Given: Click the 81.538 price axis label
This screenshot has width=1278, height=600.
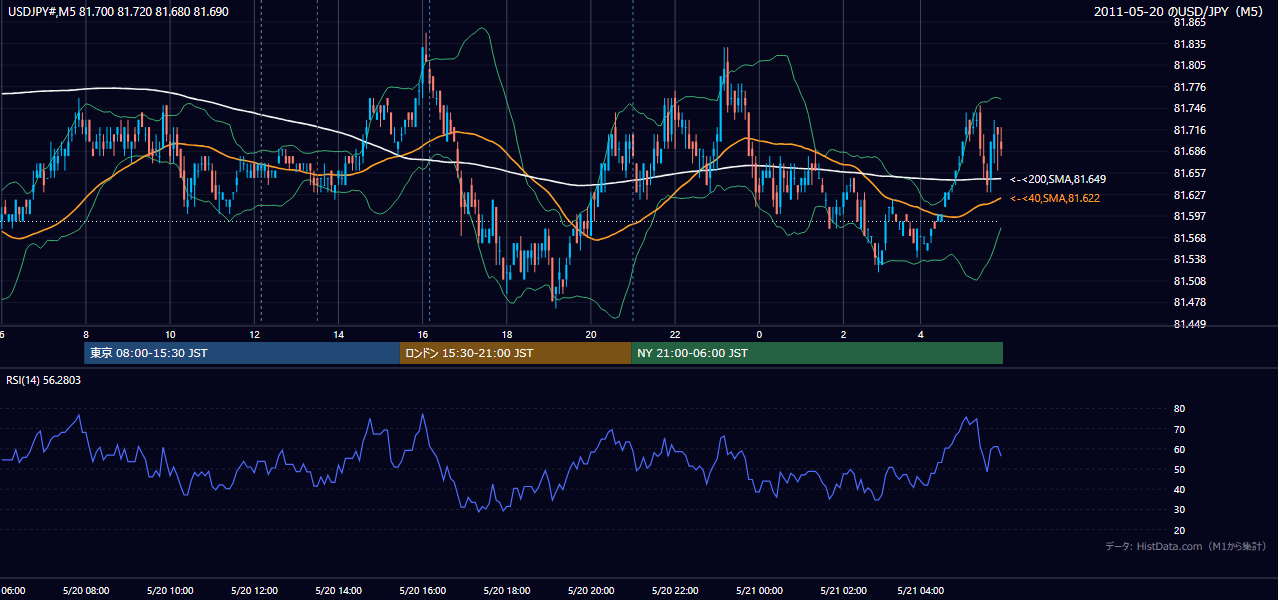Looking at the screenshot, I should click(1188, 259).
